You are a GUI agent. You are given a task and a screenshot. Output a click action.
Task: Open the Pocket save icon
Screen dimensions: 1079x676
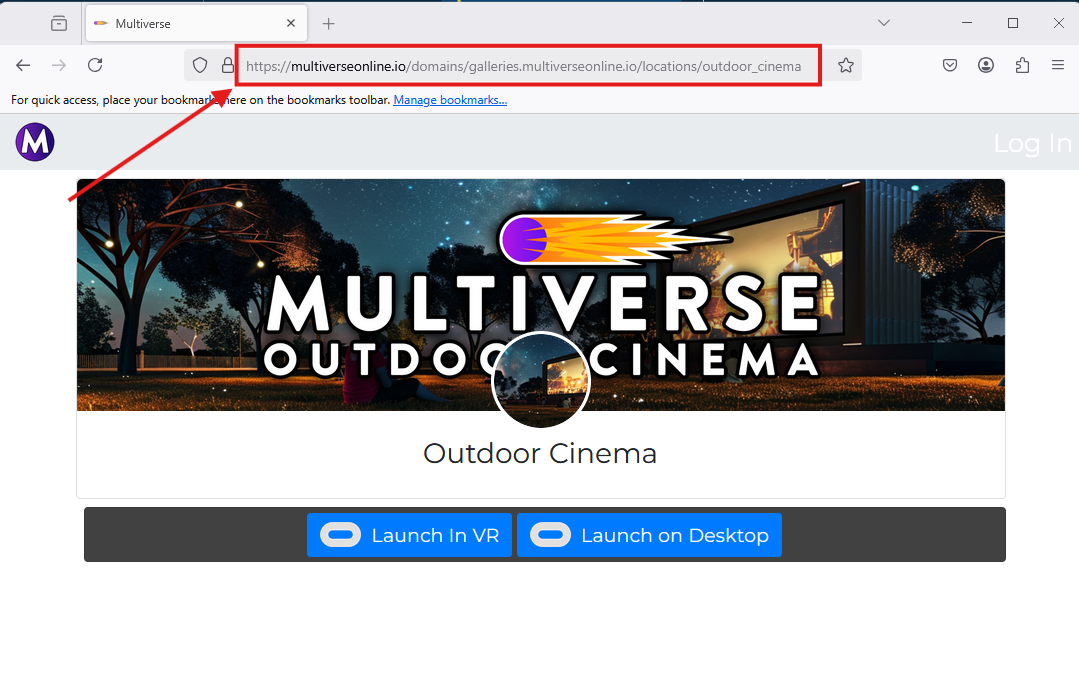949,64
